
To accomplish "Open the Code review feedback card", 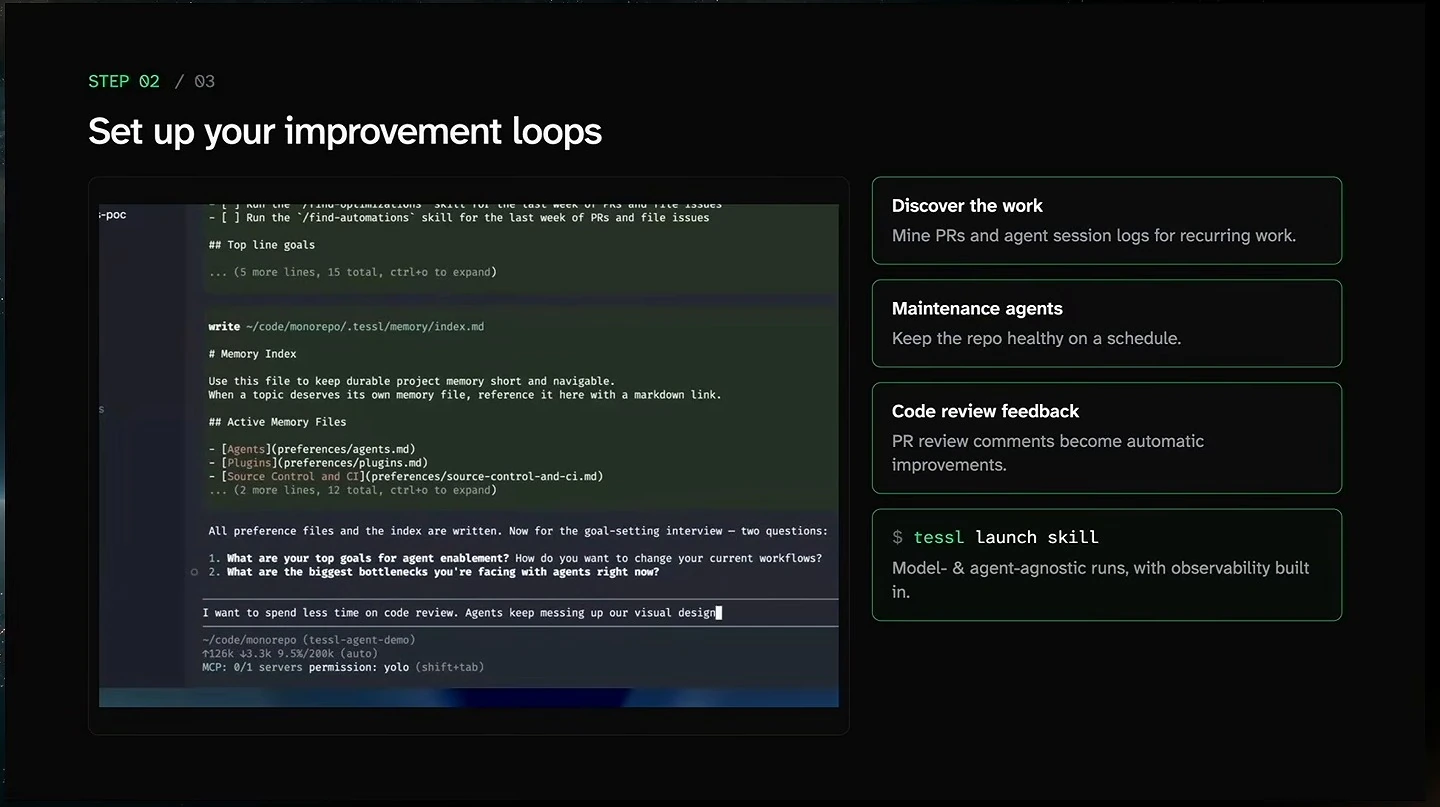I will [1107, 438].
